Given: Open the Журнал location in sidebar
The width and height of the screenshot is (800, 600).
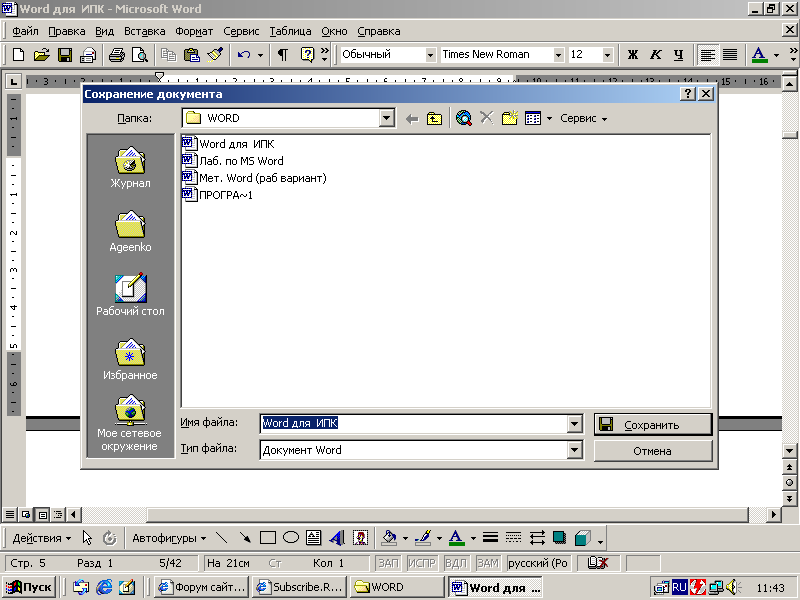Looking at the screenshot, I should coord(130,168).
